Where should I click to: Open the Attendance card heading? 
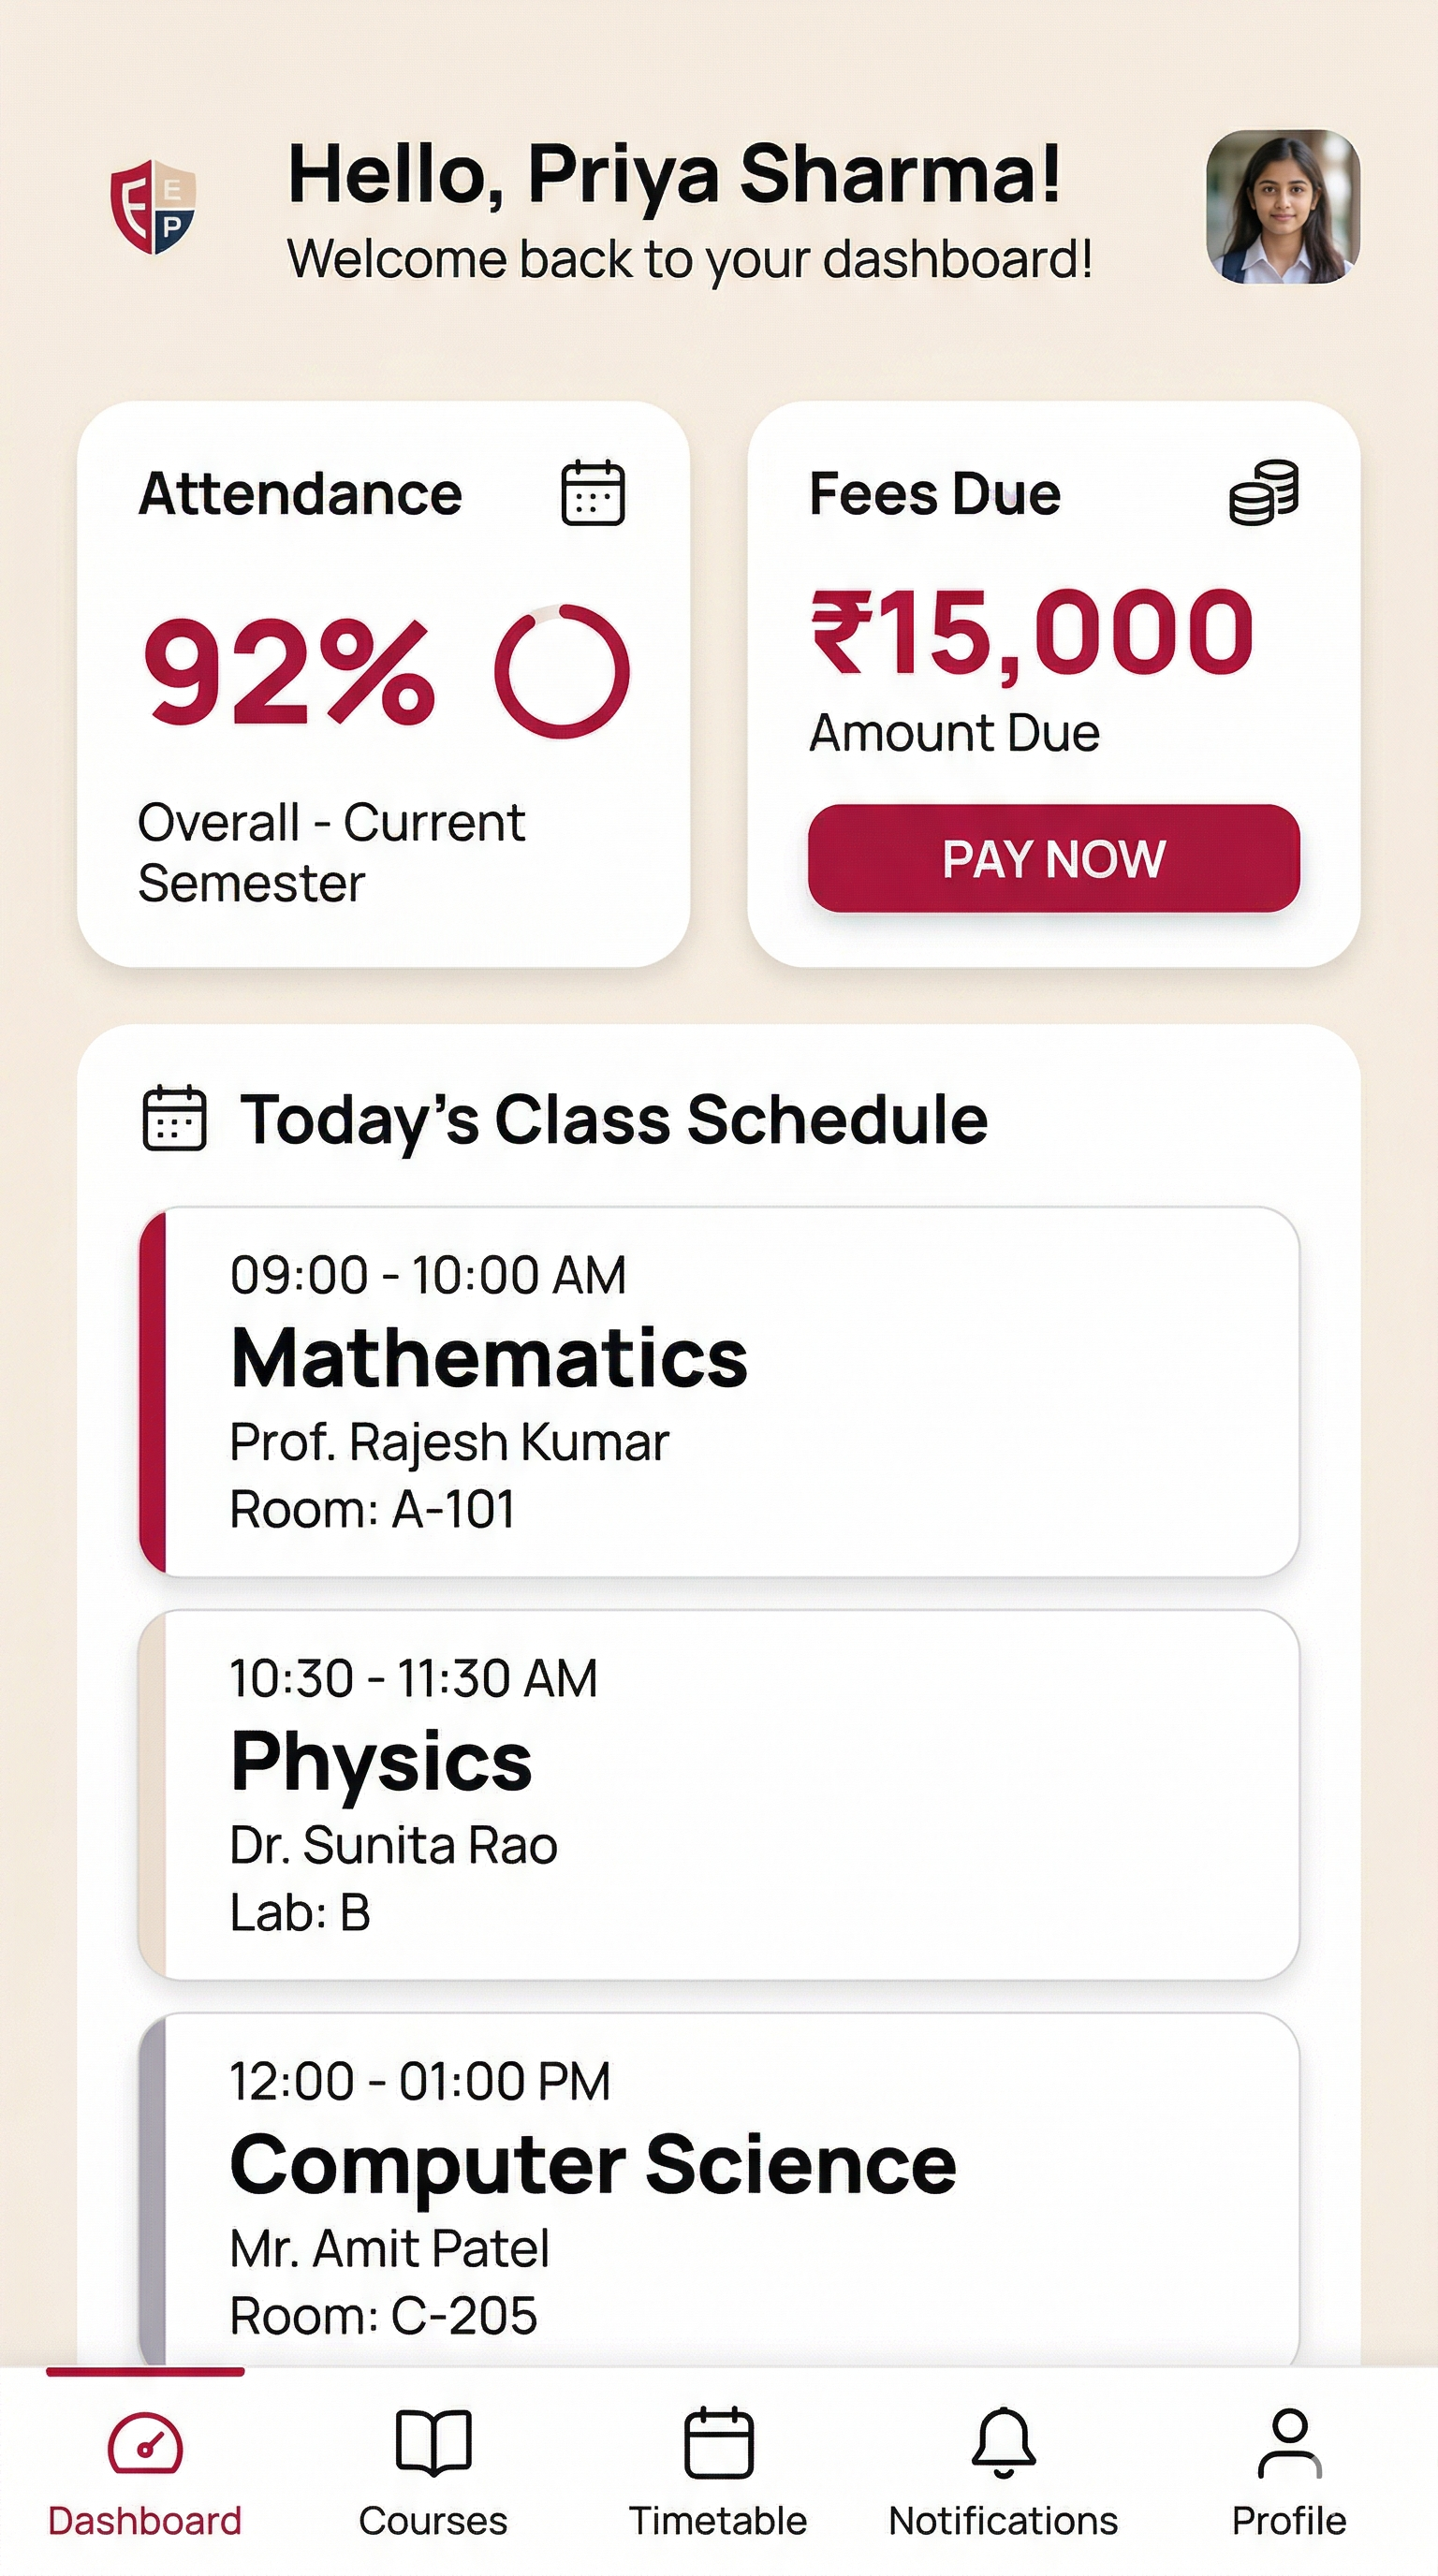coord(300,493)
